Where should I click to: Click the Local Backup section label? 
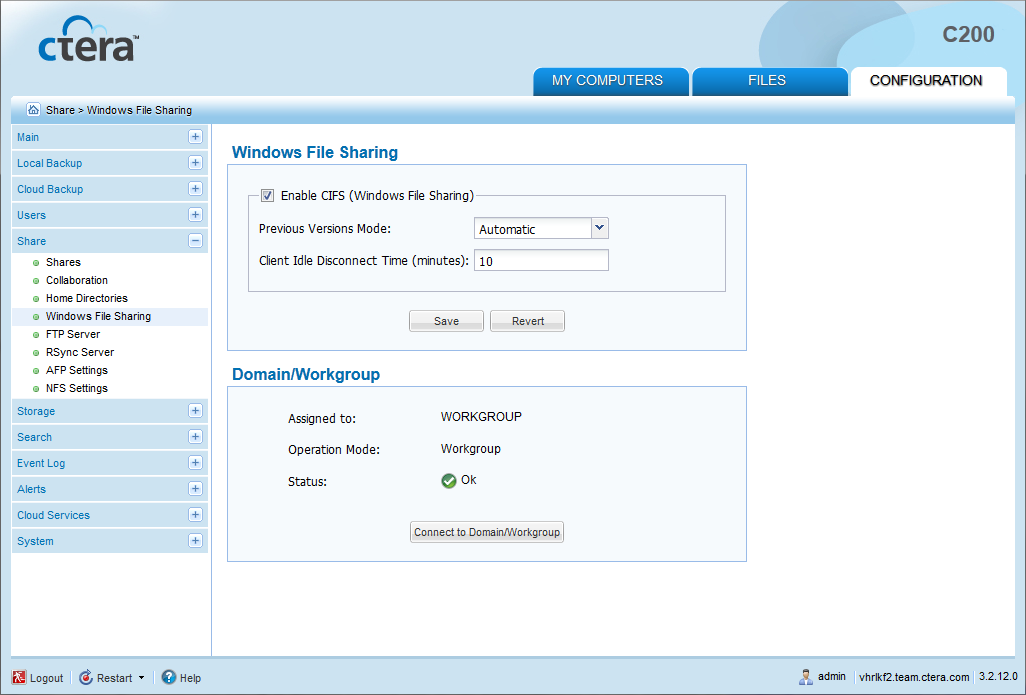click(x=50, y=163)
